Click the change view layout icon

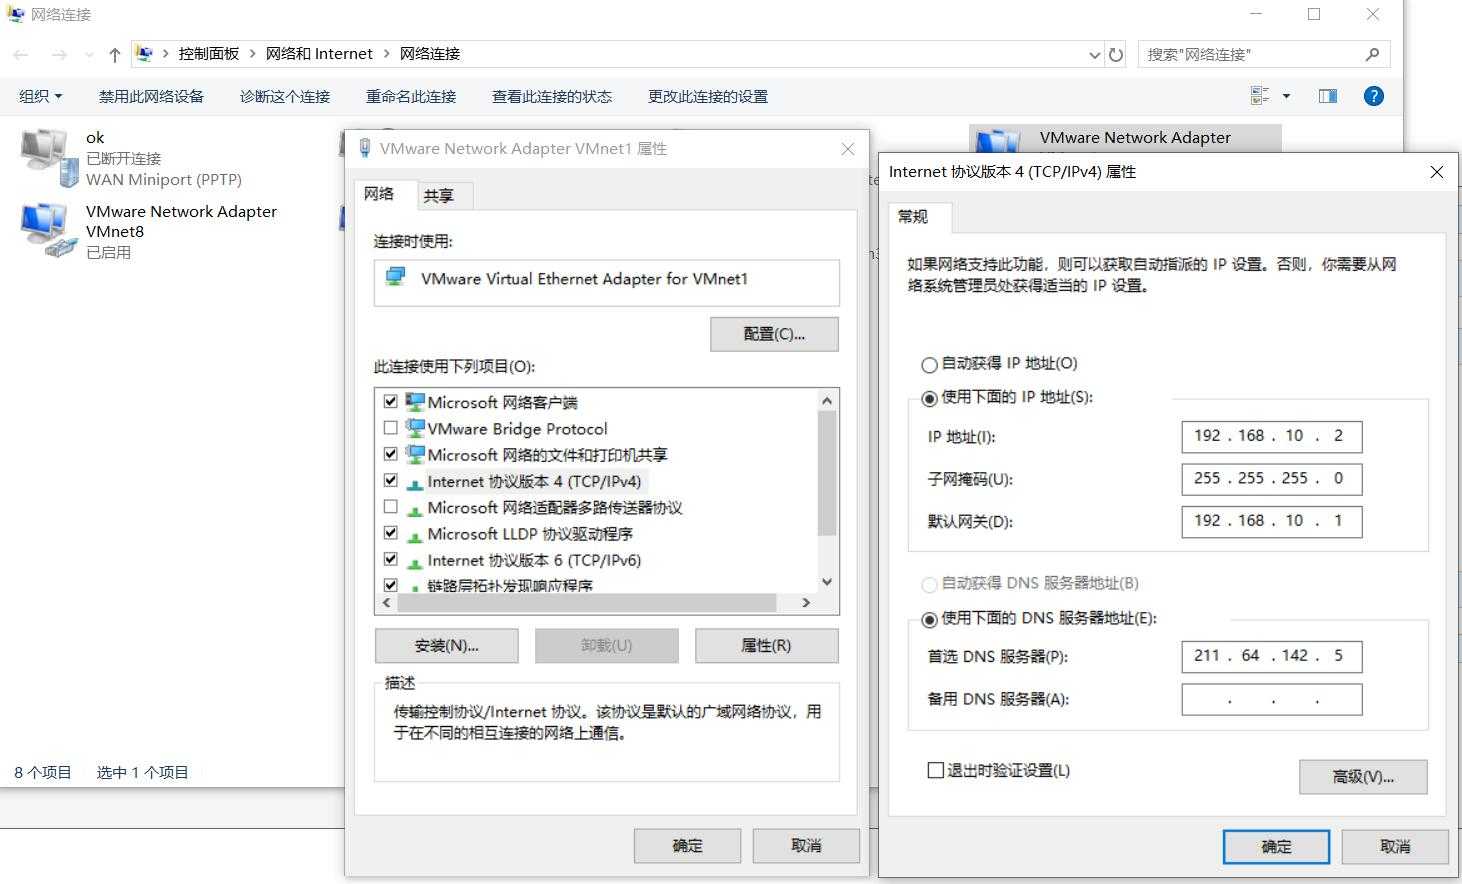coord(1260,96)
